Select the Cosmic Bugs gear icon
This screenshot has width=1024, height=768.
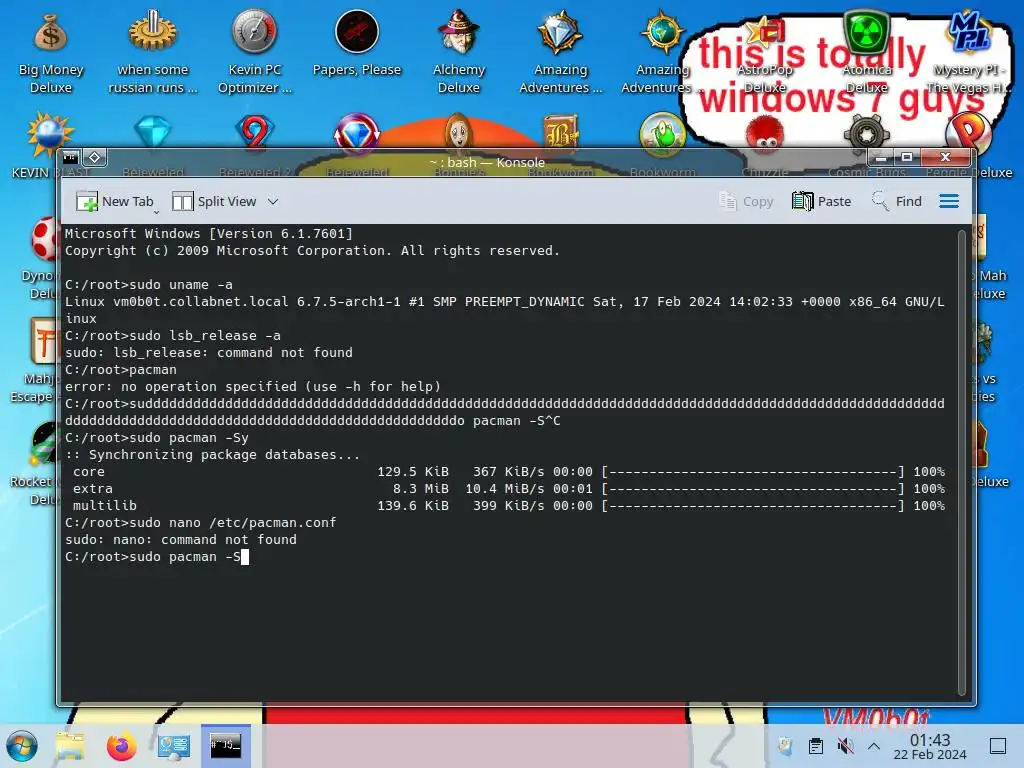point(867,133)
